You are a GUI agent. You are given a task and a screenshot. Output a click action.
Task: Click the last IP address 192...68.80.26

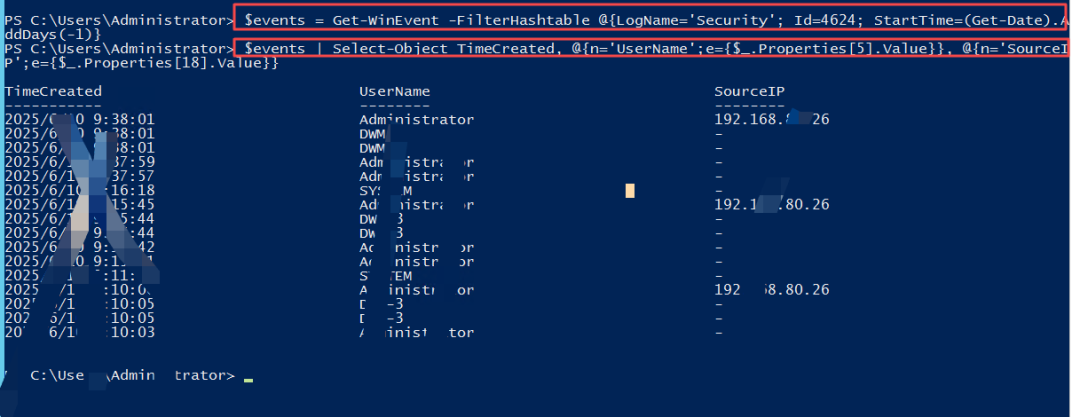click(771, 290)
